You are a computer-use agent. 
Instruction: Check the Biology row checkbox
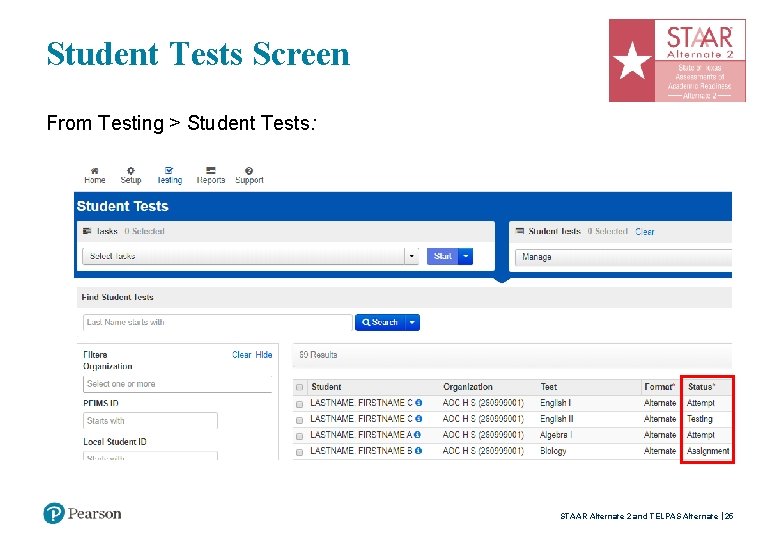(299, 452)
